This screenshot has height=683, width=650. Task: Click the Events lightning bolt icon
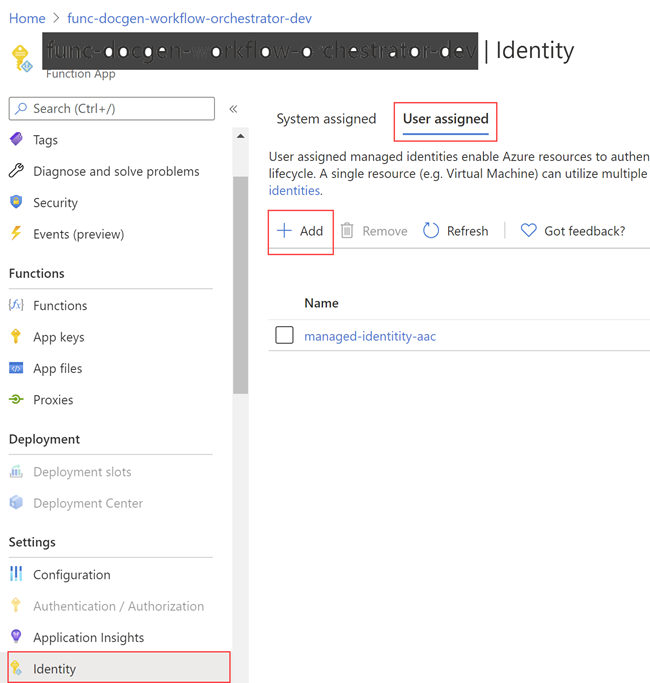[x=16, y=233]
